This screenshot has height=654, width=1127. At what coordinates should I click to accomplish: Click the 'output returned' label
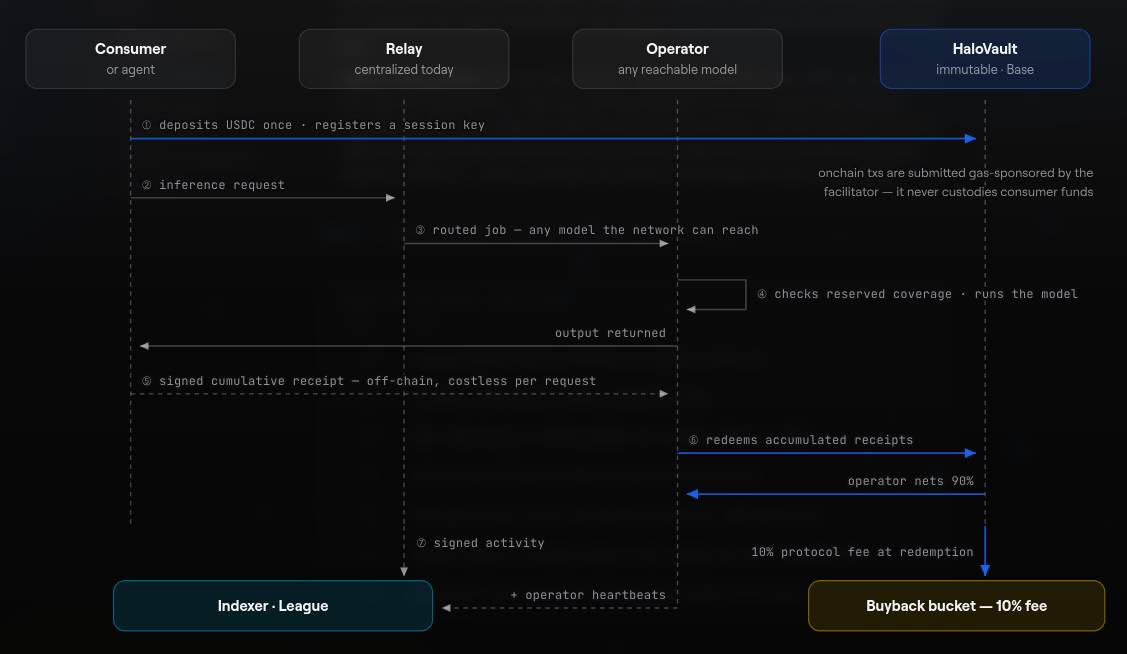coord(610,333)
